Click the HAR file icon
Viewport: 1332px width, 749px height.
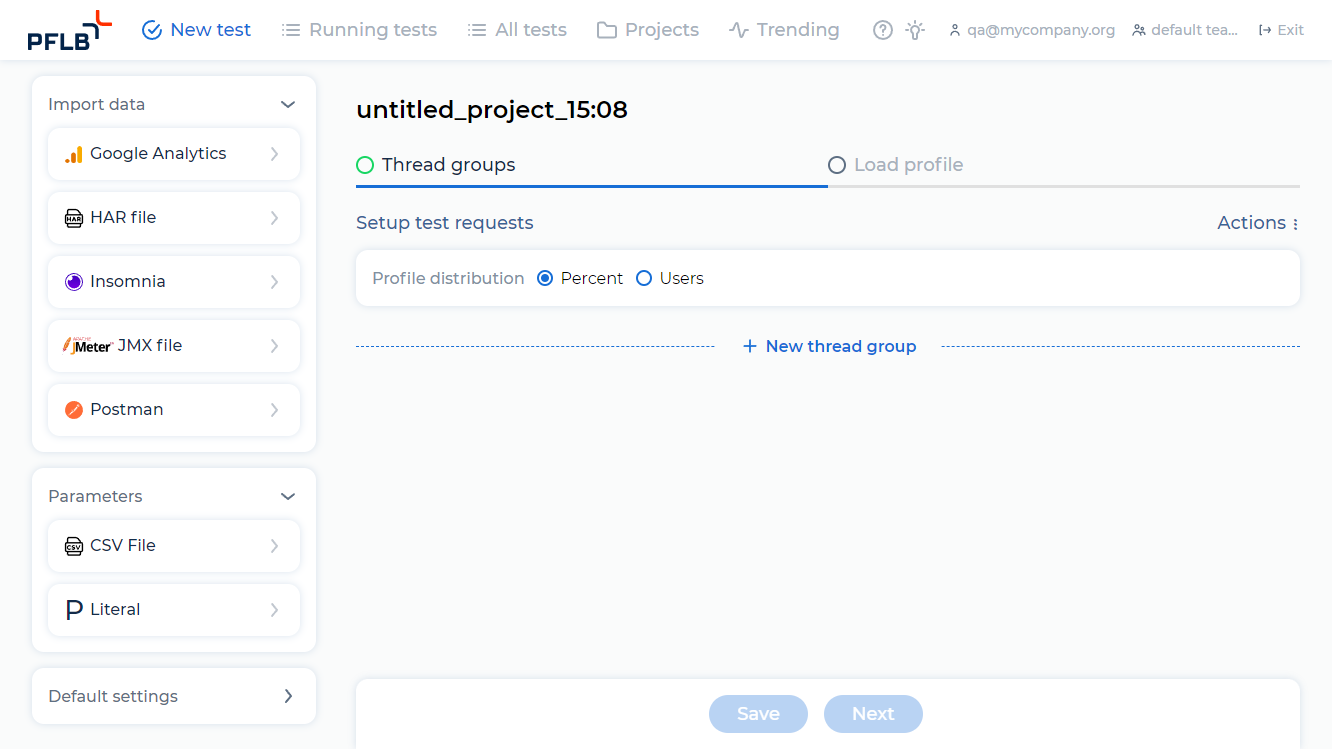pos(74,218)
